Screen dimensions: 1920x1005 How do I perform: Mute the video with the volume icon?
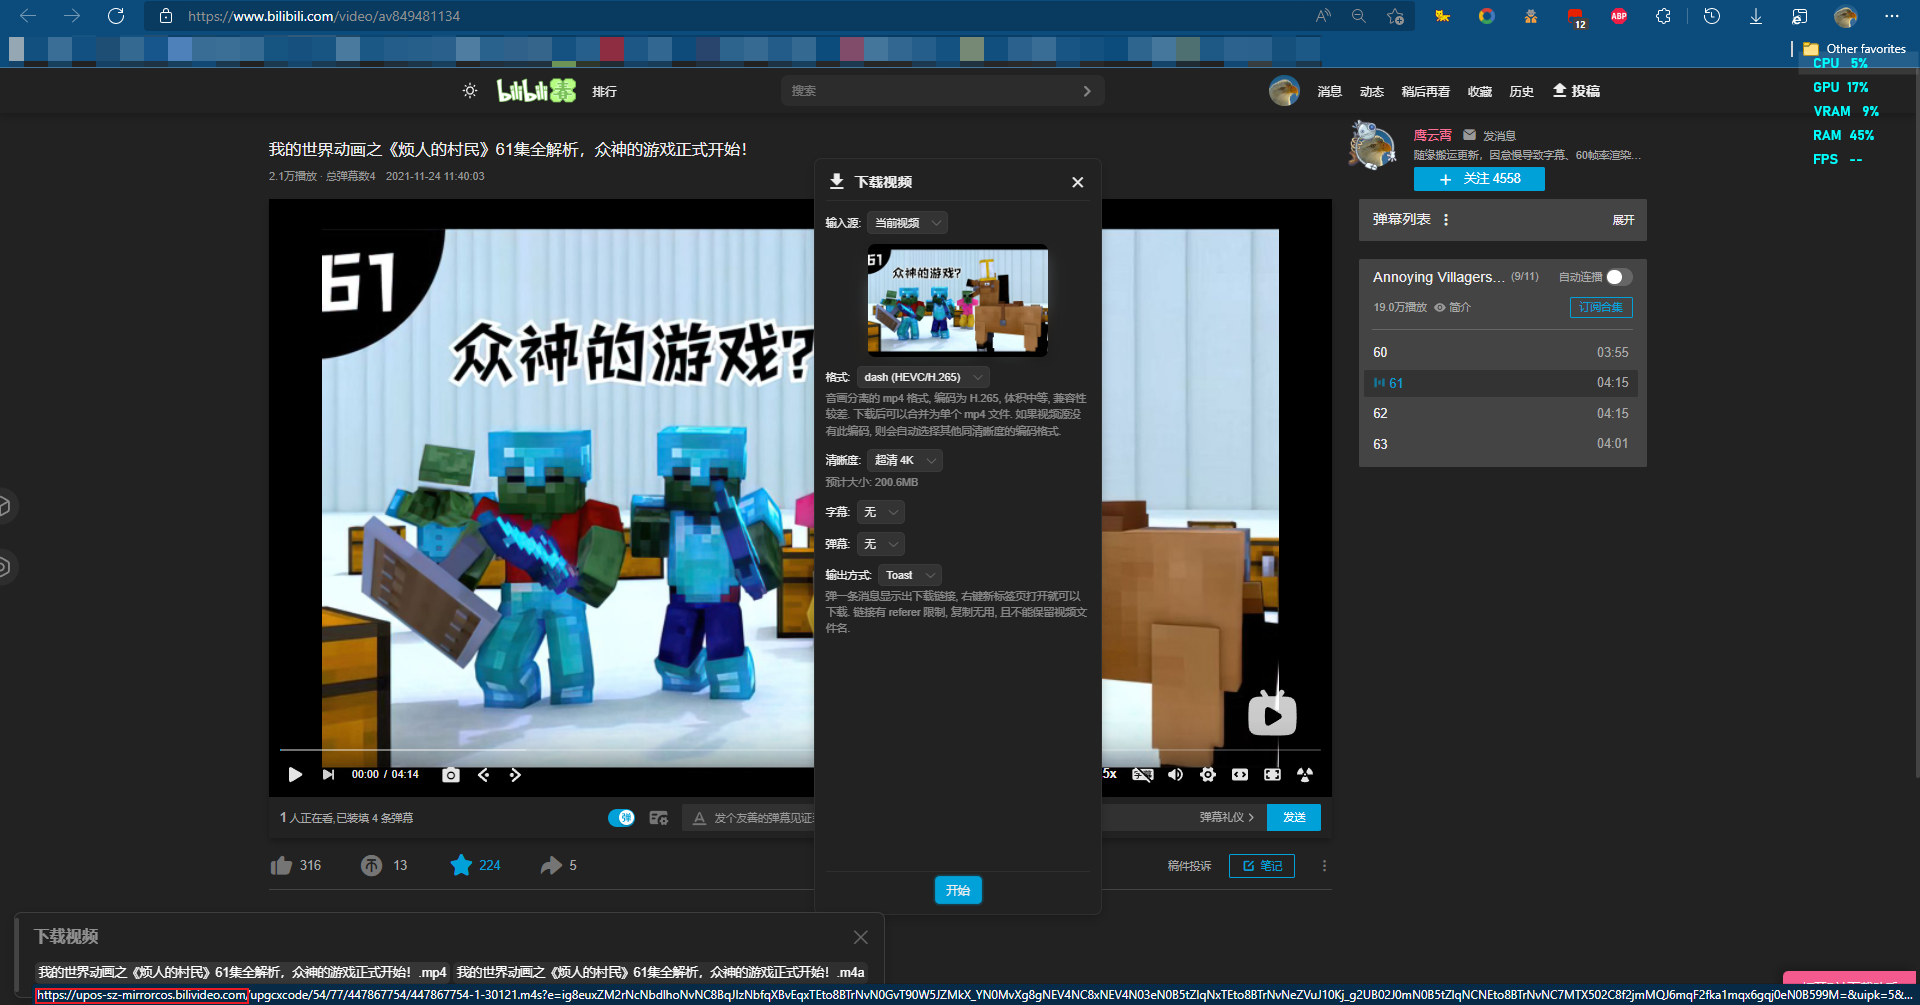[1175, 775]
